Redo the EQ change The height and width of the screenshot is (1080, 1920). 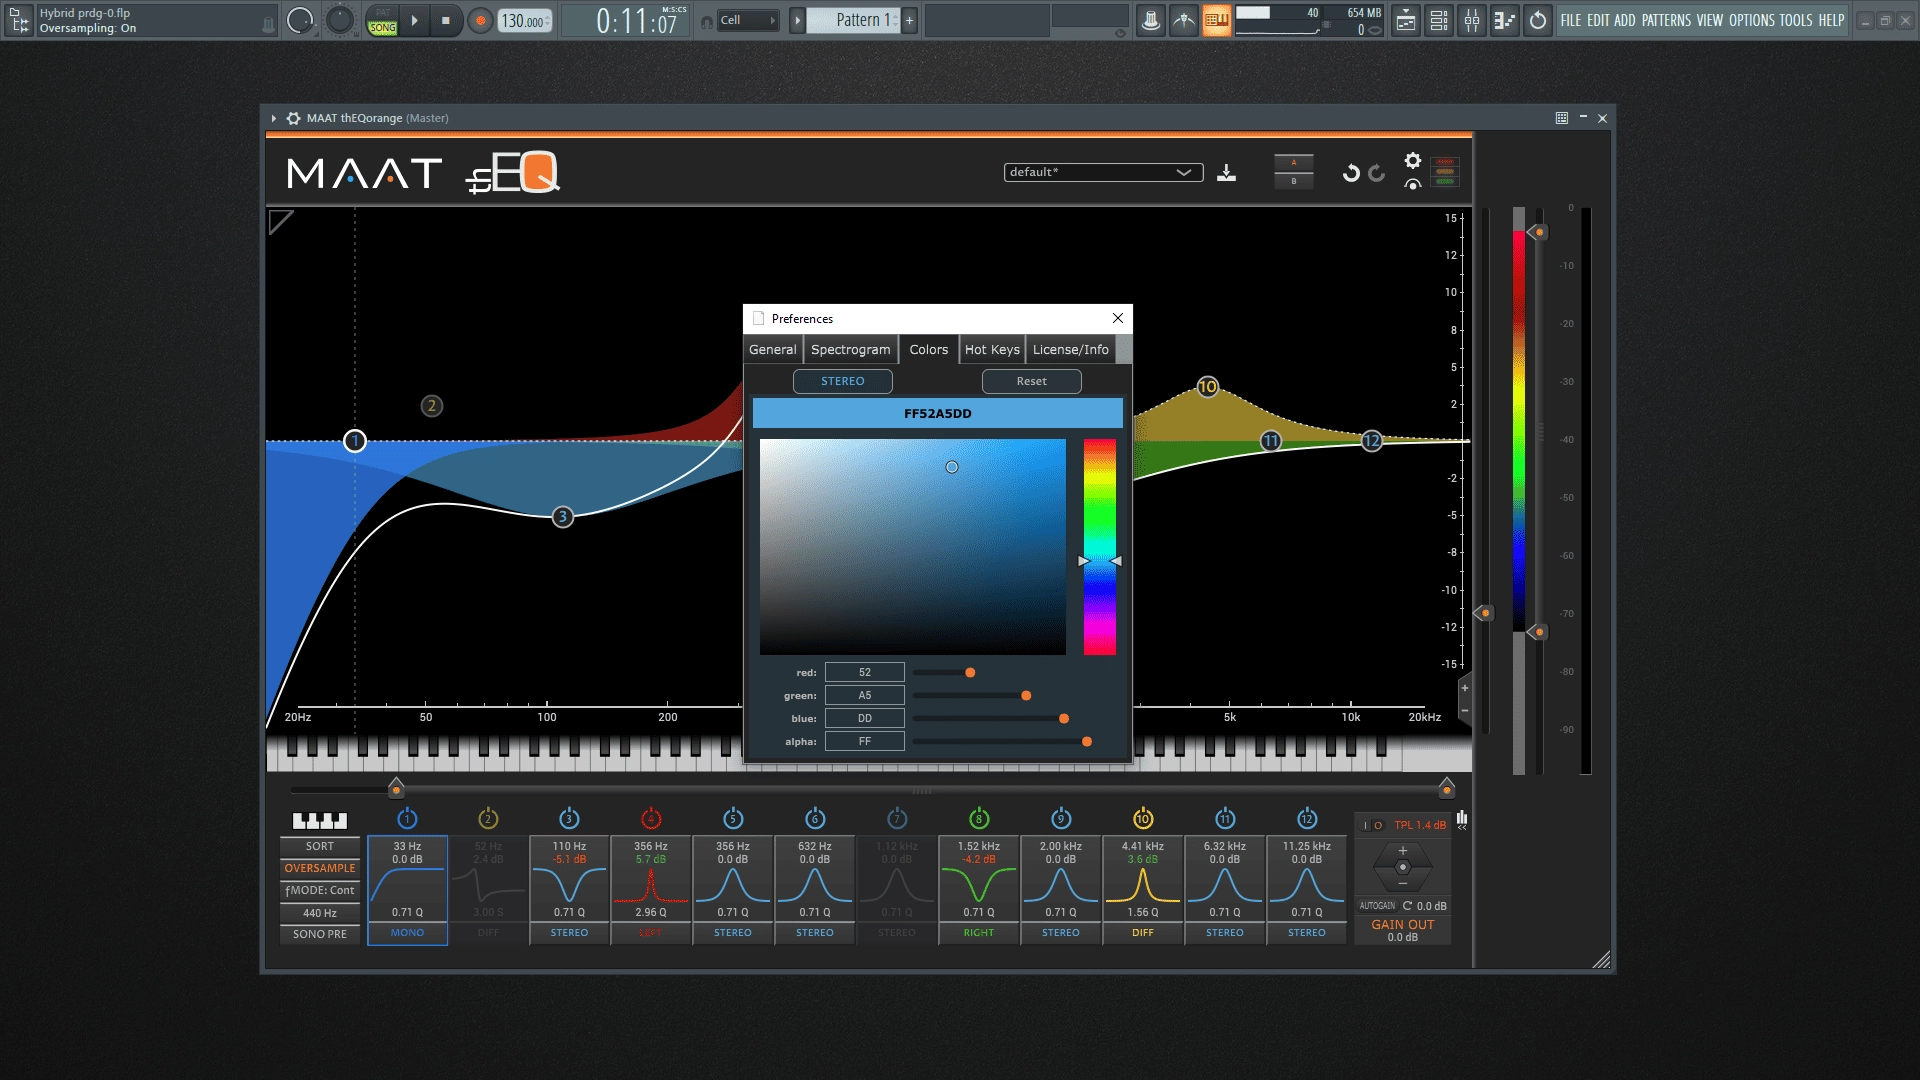tap(1377, 173)
